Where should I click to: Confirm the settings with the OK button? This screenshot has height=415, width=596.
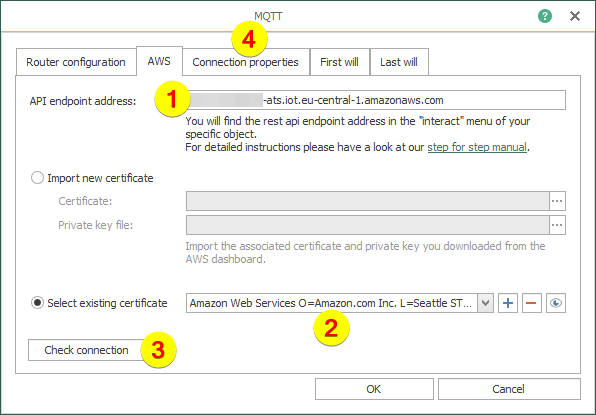374,389
